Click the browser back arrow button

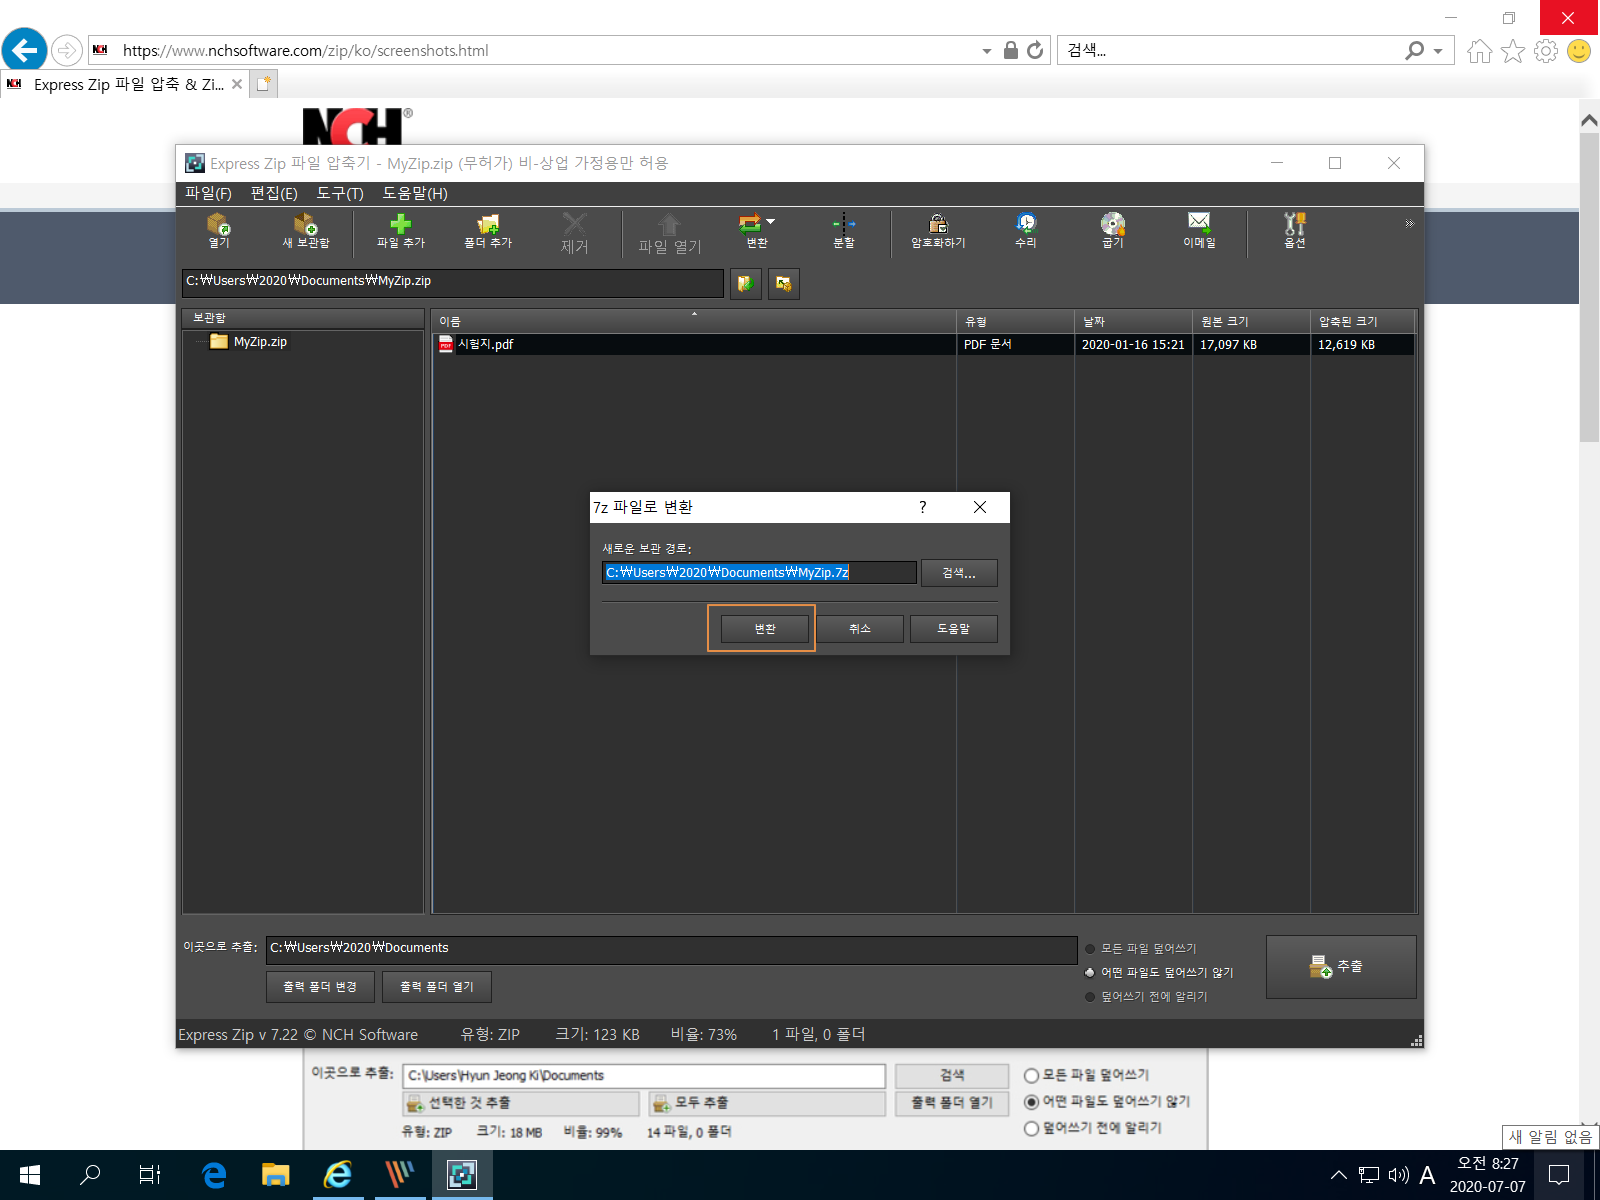coord(24,49)
